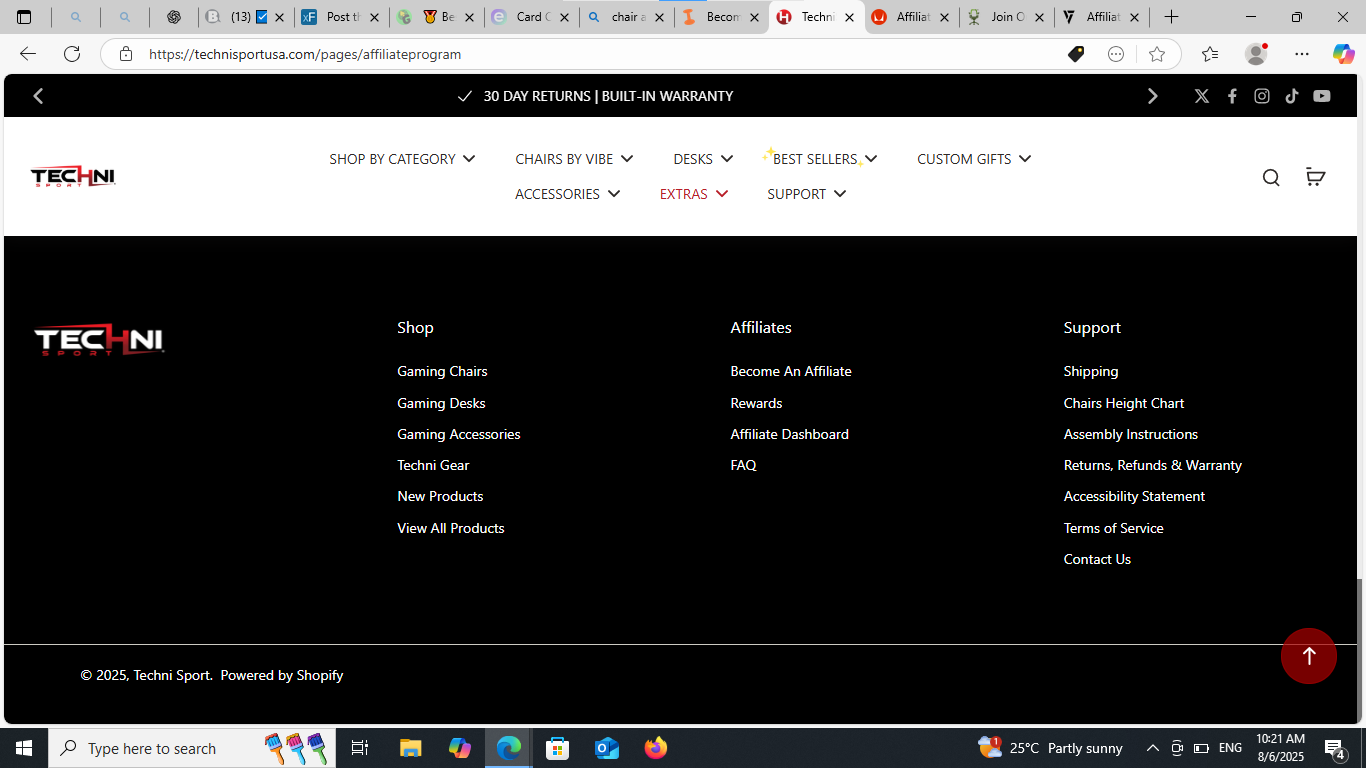Open Contact Us footer link
Screen dimensions: 1366x768
(x=1097, y=559)
